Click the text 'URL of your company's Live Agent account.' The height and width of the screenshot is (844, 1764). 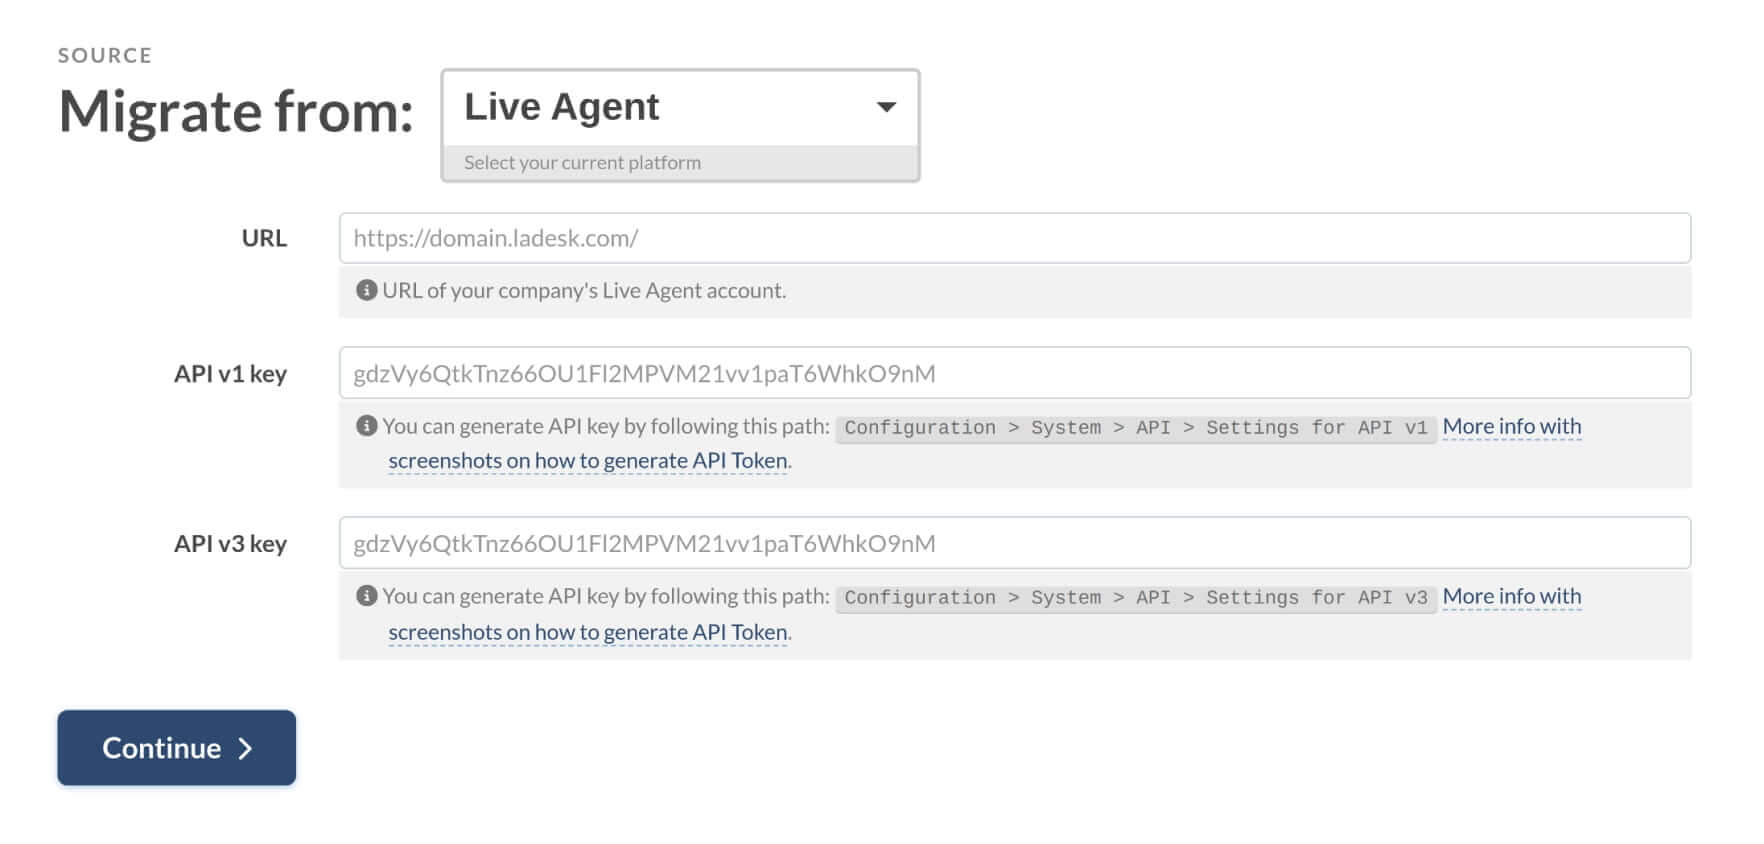pos(584,290)
